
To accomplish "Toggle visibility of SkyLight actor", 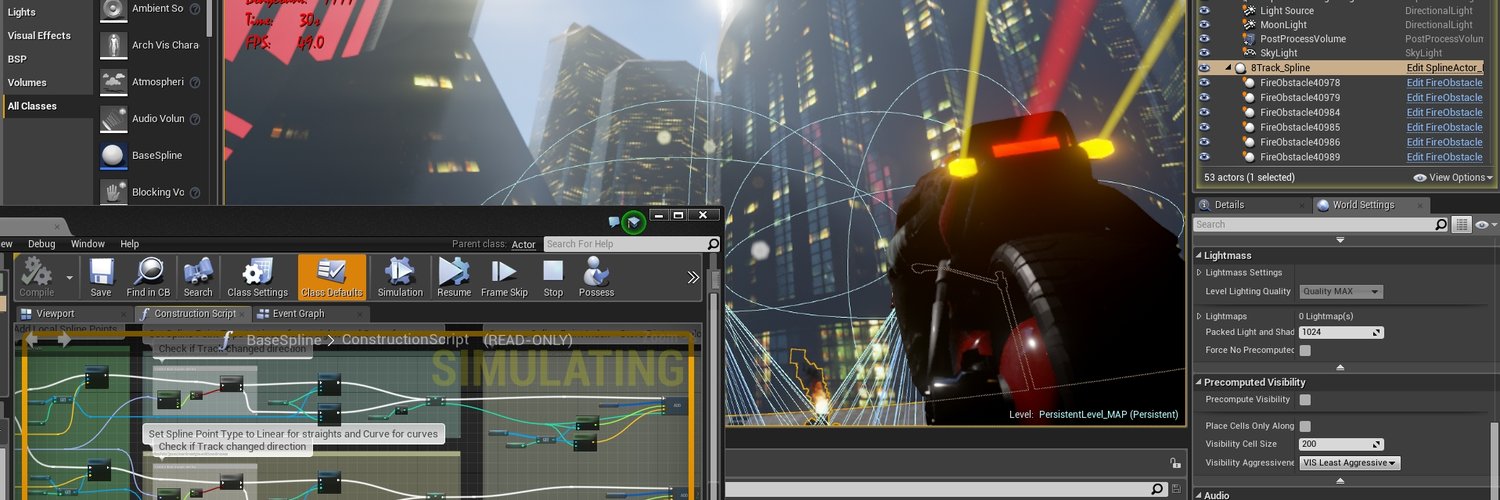I will (1204, 53).
